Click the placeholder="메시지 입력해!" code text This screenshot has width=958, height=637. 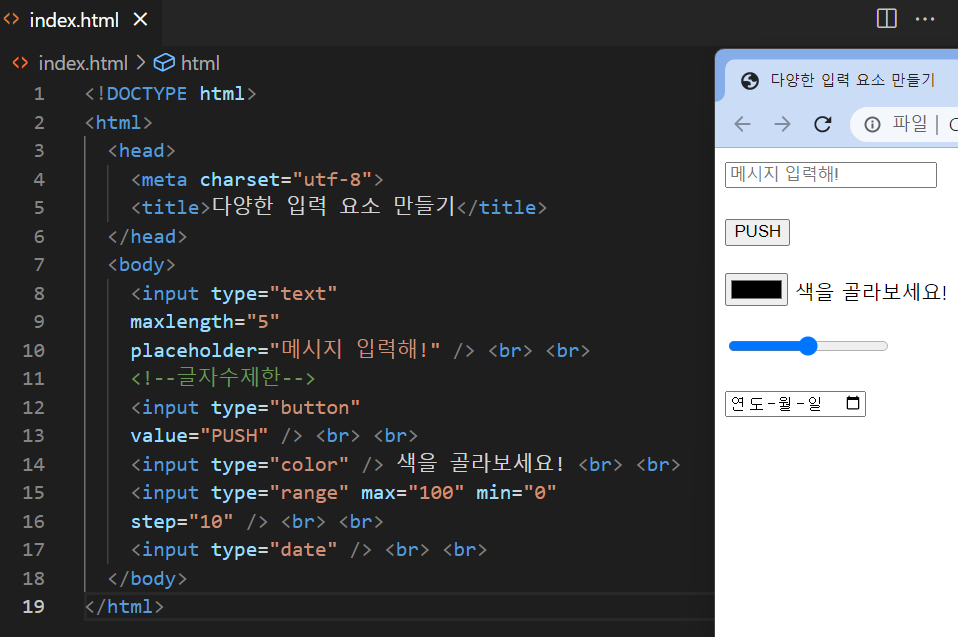click(285, 350)
